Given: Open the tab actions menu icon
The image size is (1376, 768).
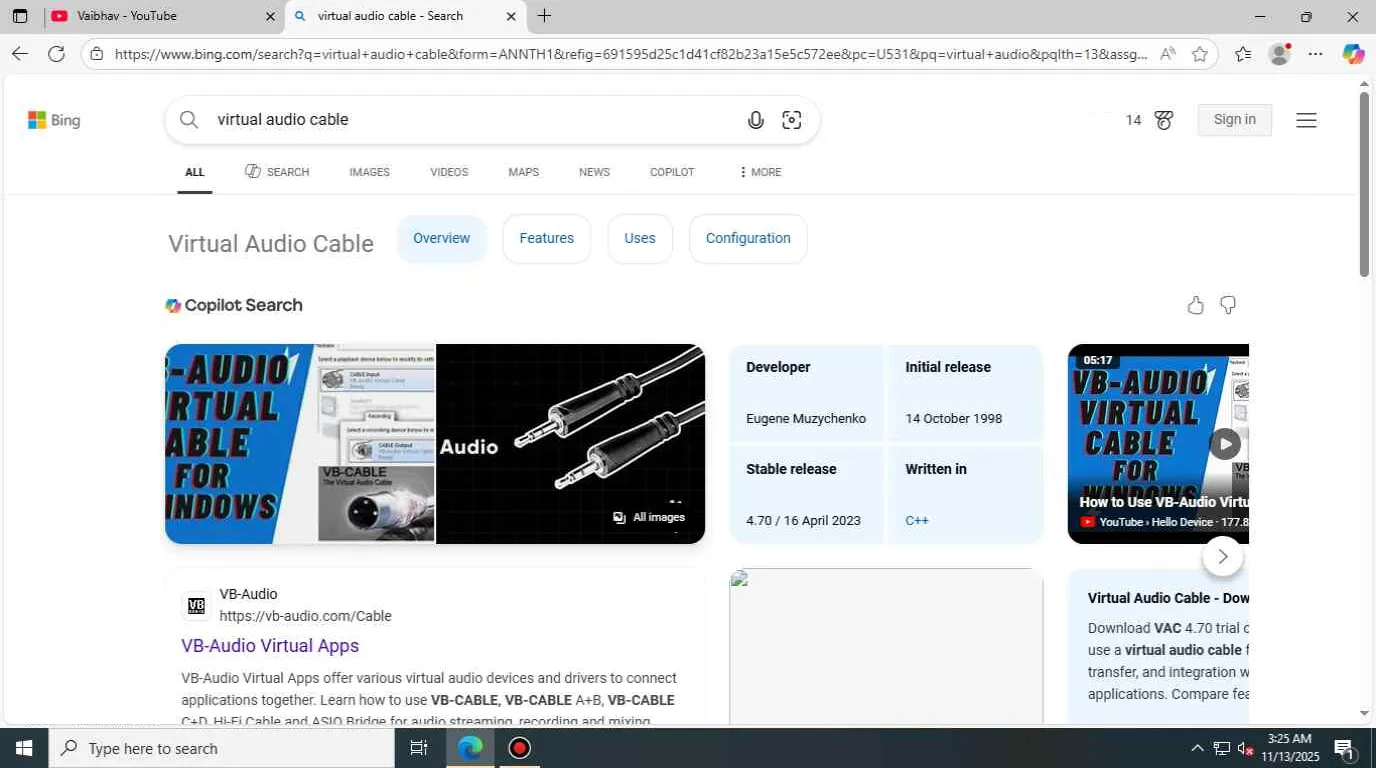Looking at the screenshot, I should pyautogui.click(x=20, y=16).
